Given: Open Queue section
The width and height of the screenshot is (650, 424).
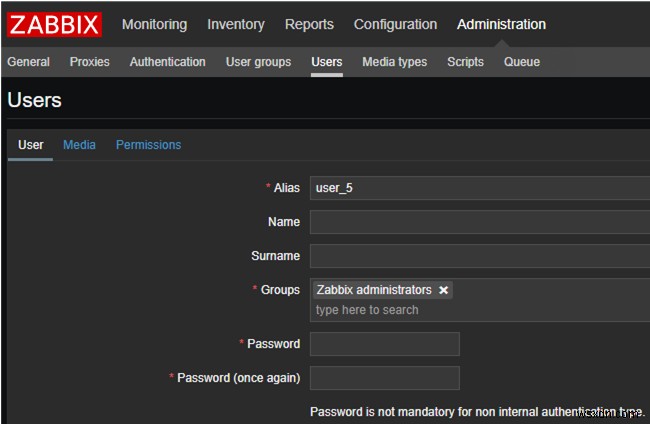Looking at the screenshot, I should [521, 62].
